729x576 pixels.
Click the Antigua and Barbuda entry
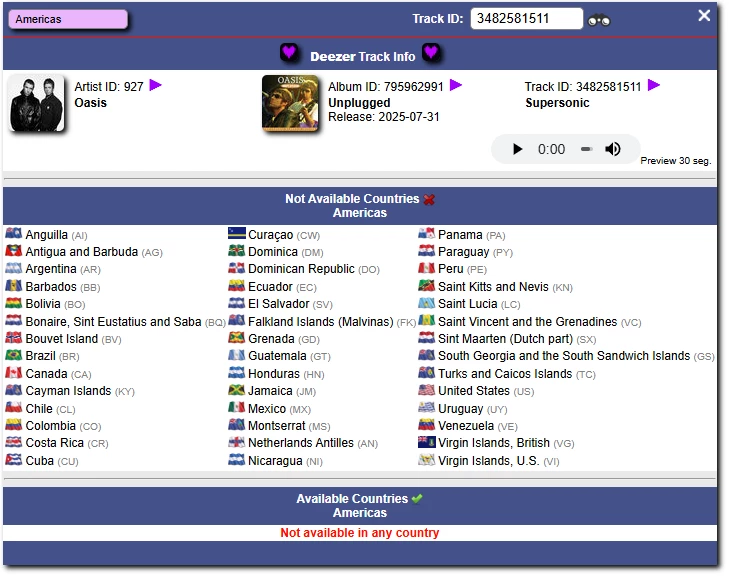pos(84,252)
